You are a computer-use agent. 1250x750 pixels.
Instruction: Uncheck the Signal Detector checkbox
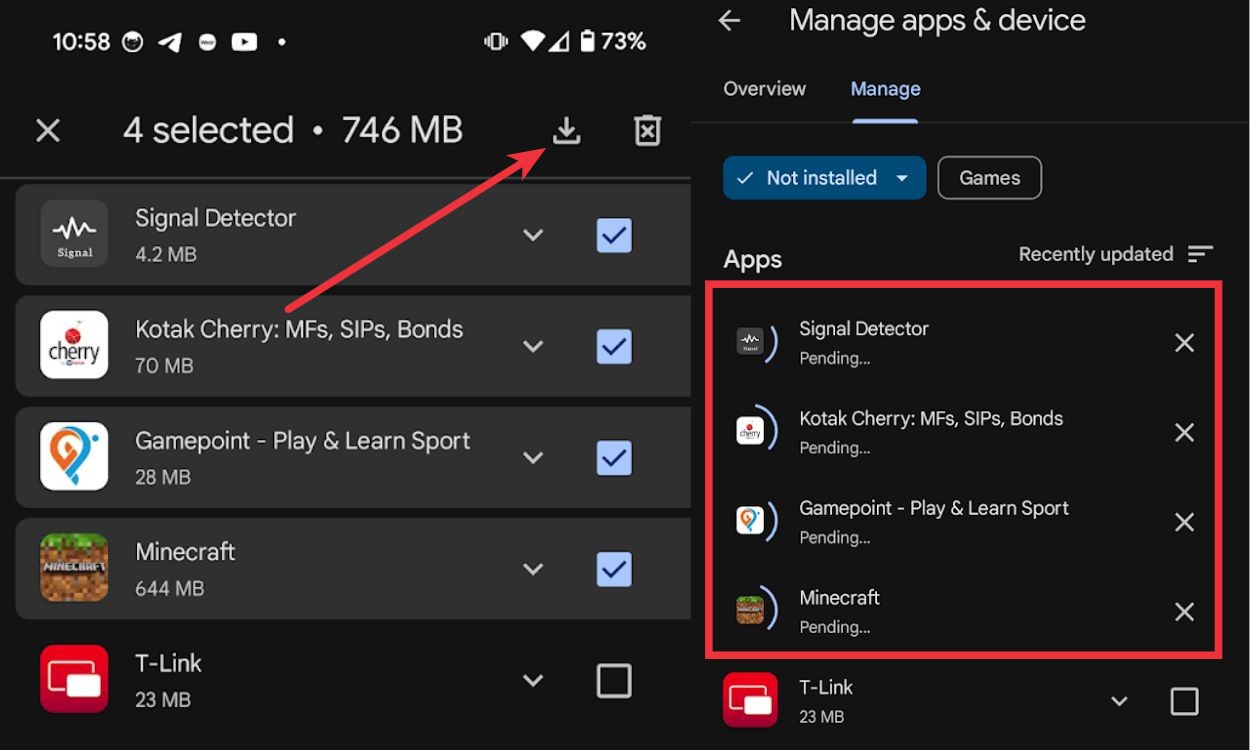613,235
